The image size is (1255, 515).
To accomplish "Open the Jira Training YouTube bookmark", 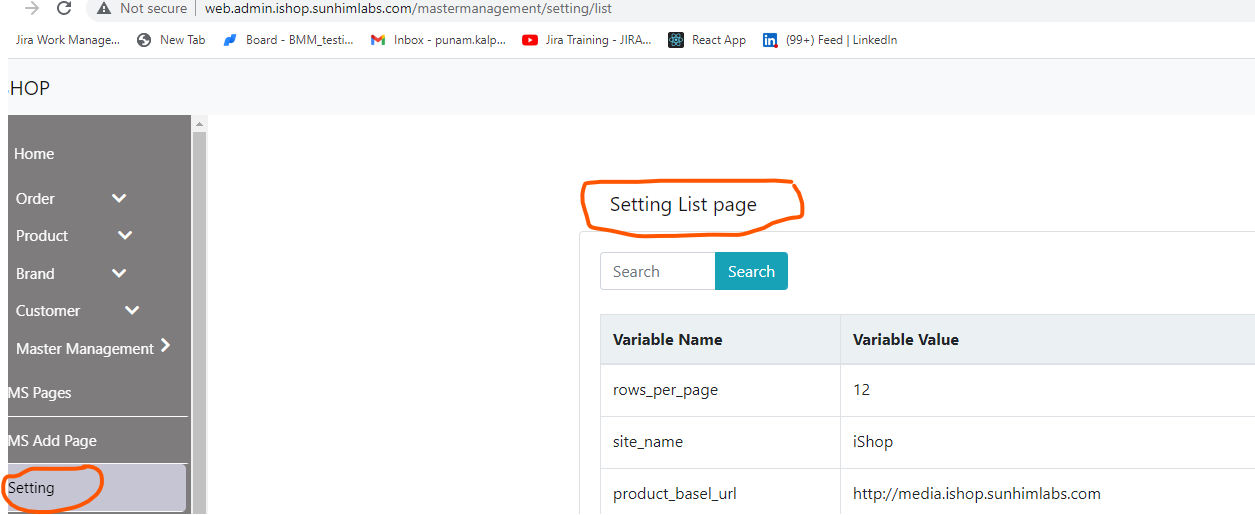I will pos(587,40).
